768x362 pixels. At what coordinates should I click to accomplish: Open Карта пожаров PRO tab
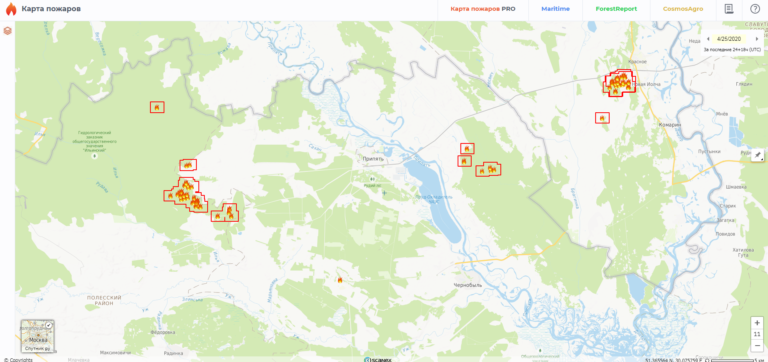pos(482,9)
